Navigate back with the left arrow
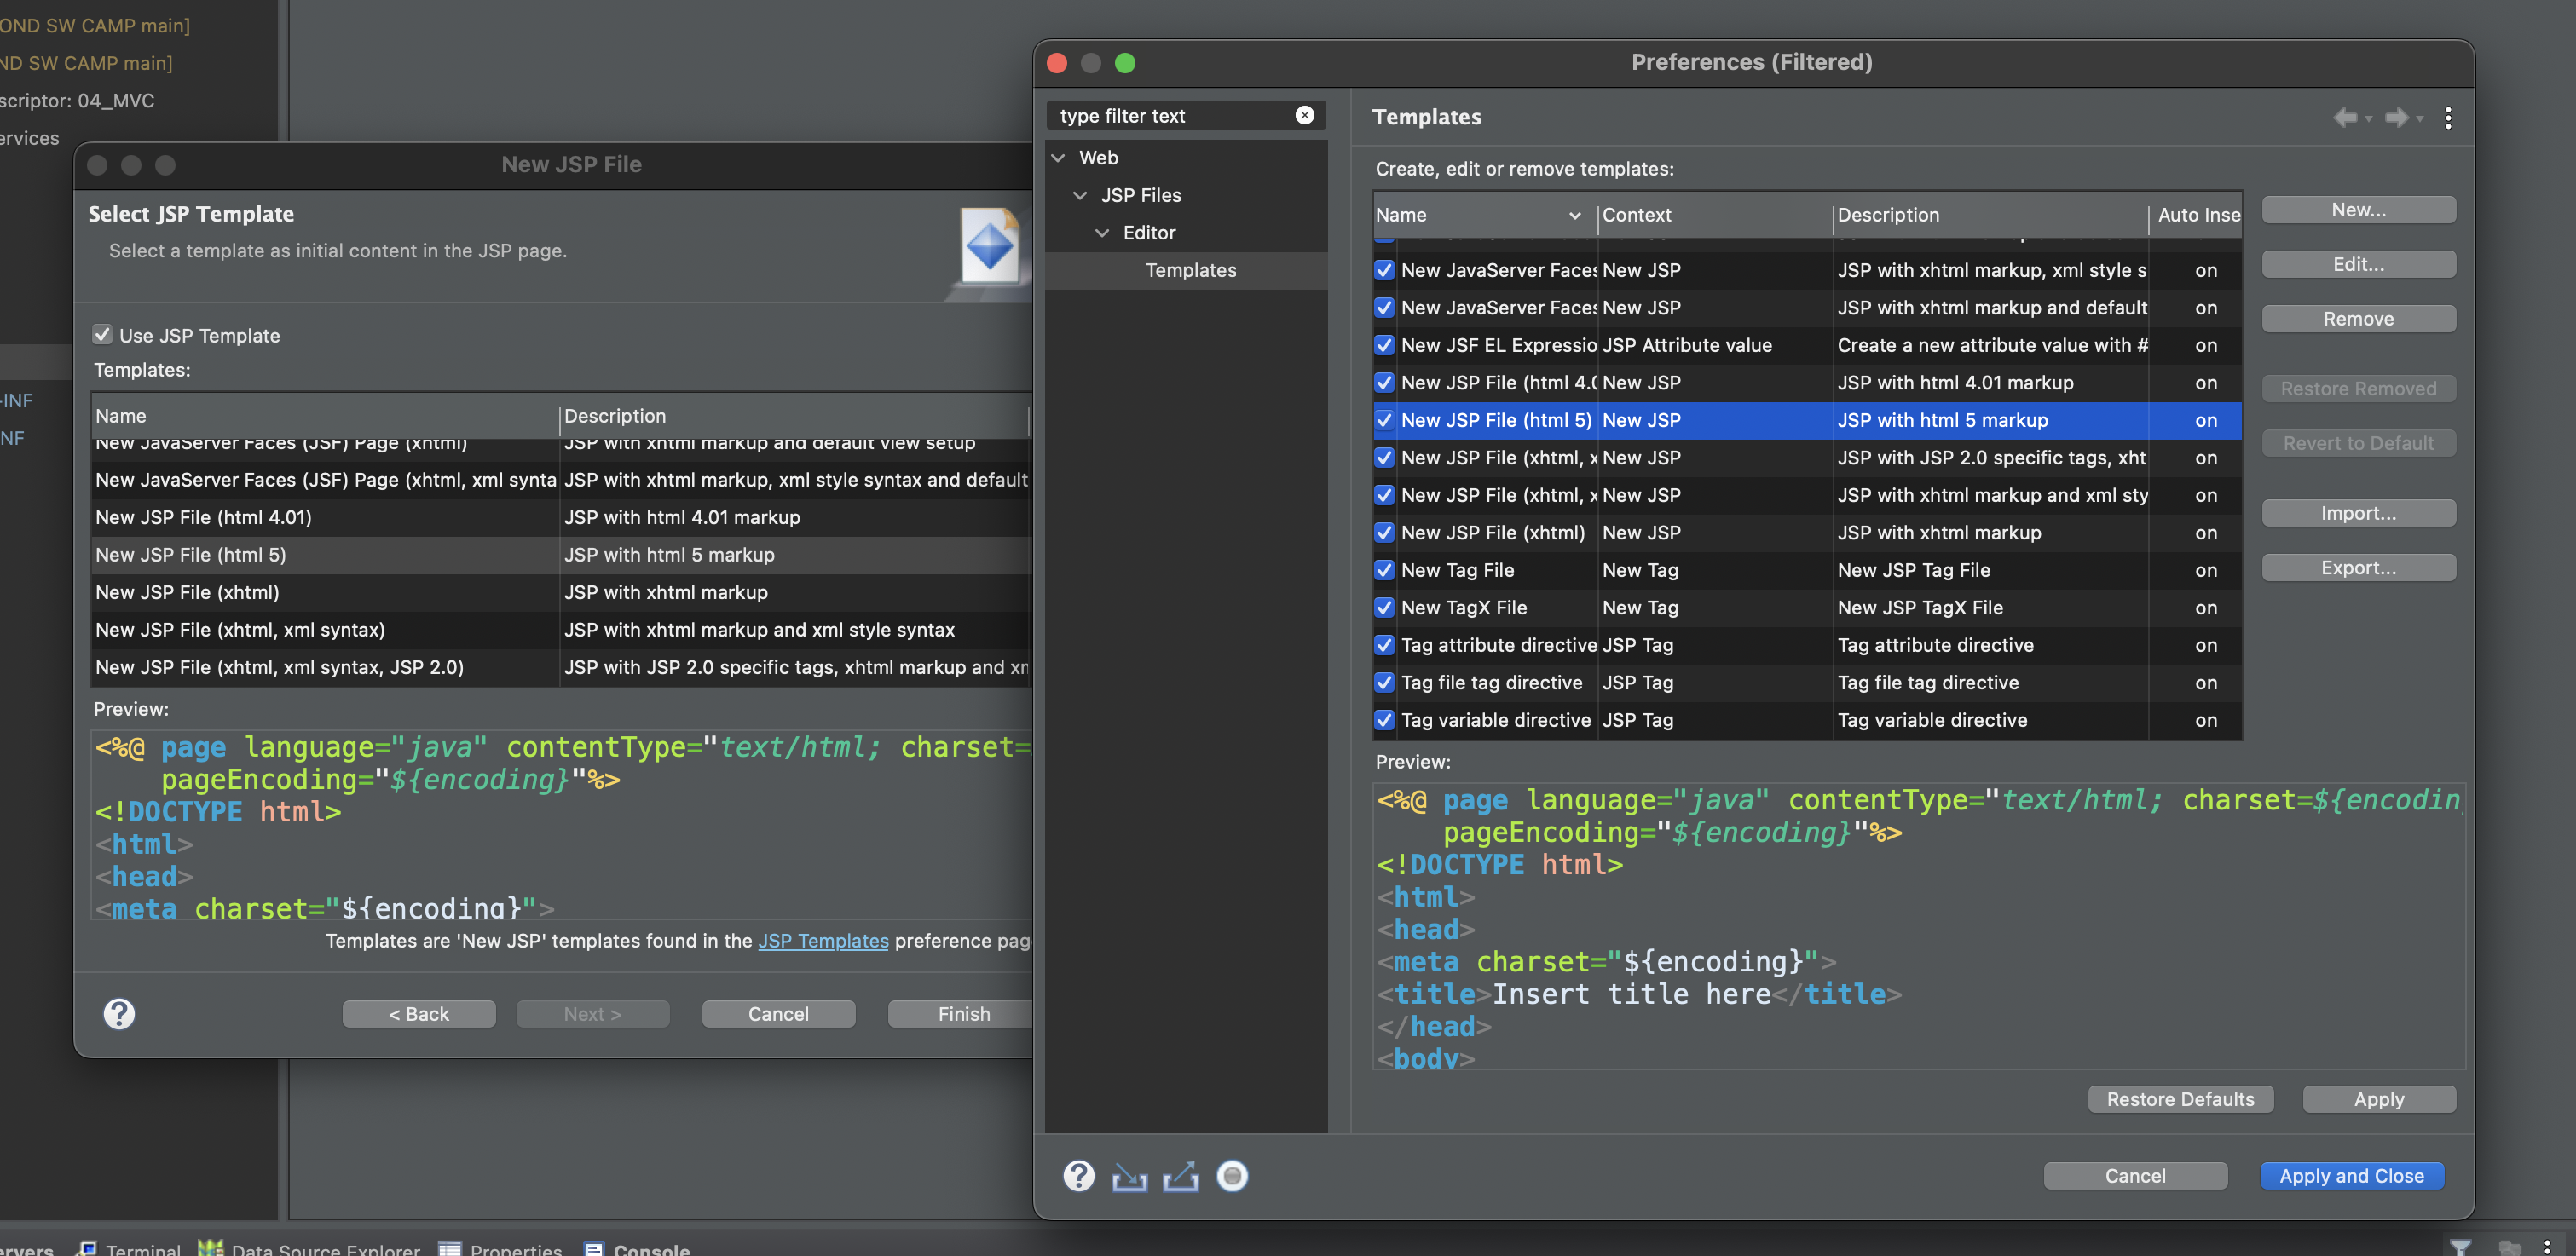Viewport: 2576px width, 1256px height. pos(2343,118)
